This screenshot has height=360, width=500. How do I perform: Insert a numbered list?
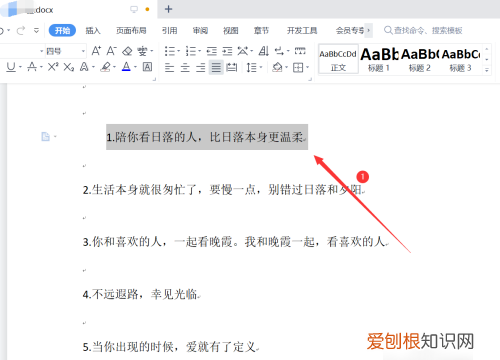click(x=191, y=51)
